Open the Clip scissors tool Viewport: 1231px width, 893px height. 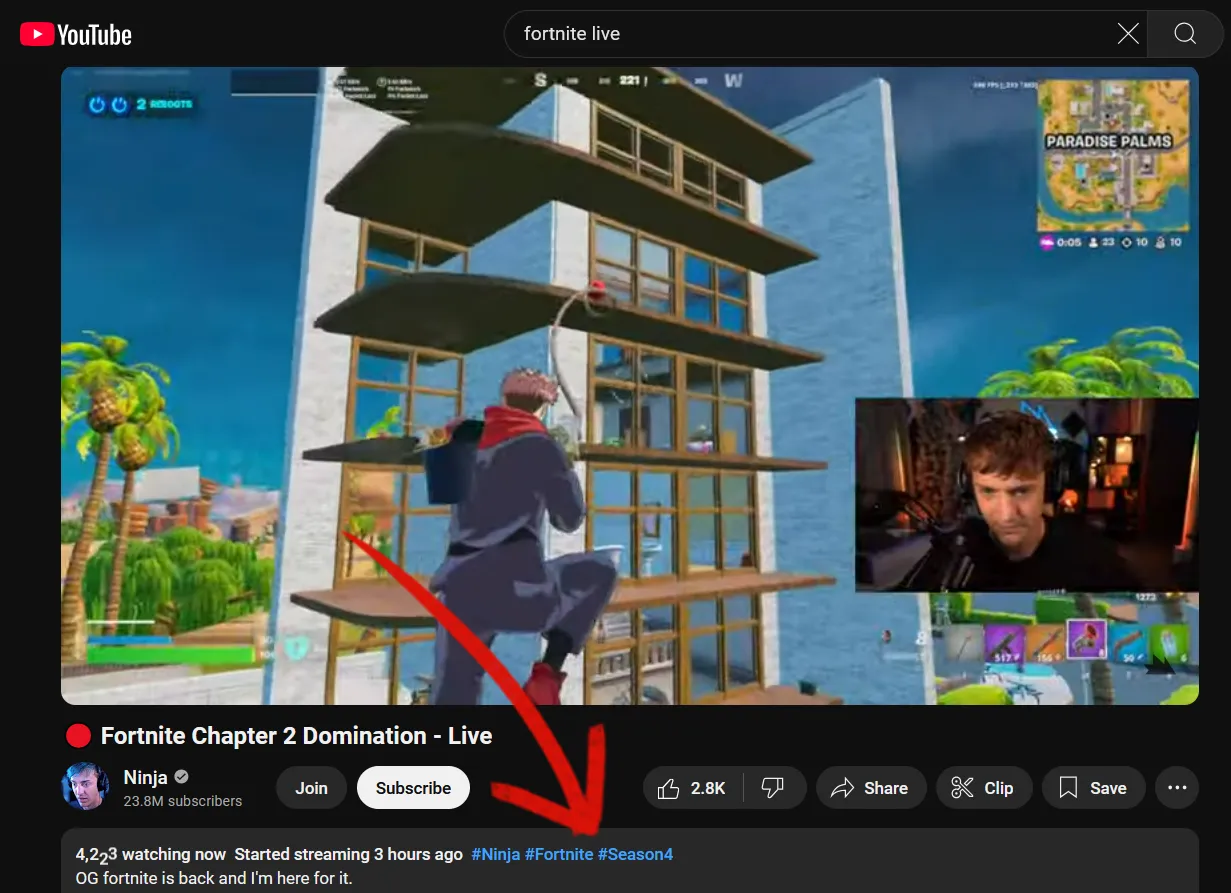tap(982, 788)
